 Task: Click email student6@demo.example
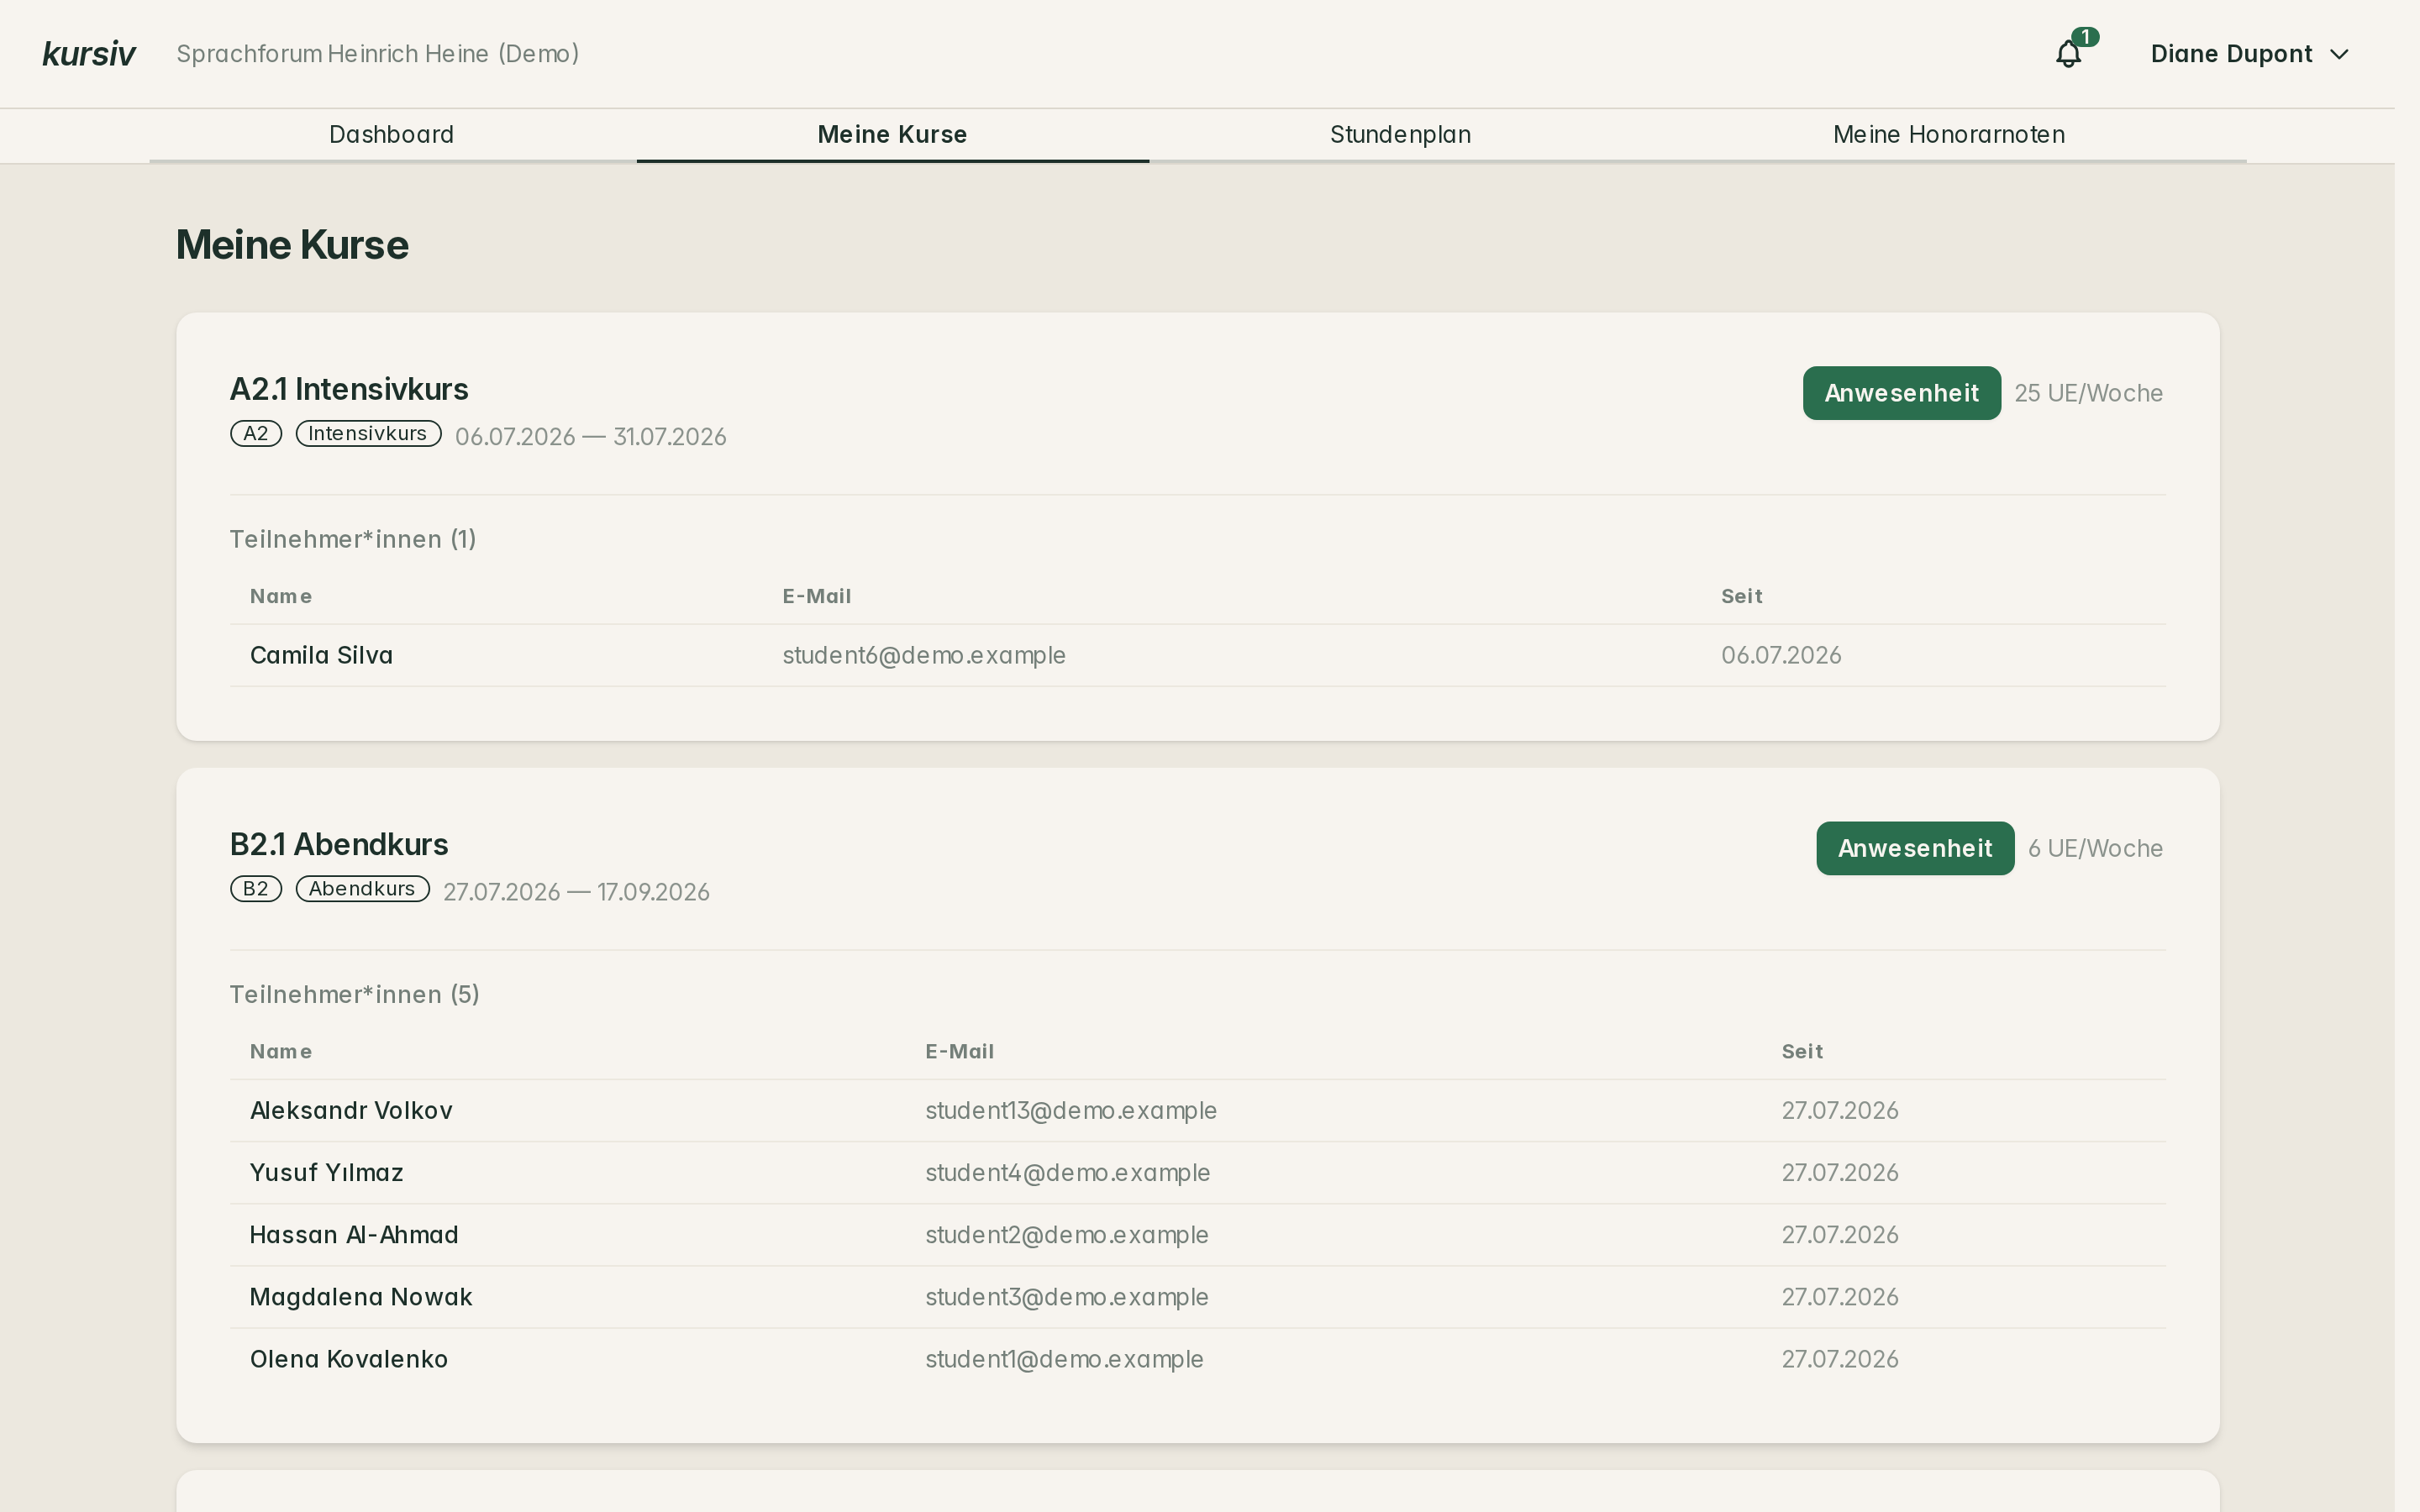(x=924, y=656)
